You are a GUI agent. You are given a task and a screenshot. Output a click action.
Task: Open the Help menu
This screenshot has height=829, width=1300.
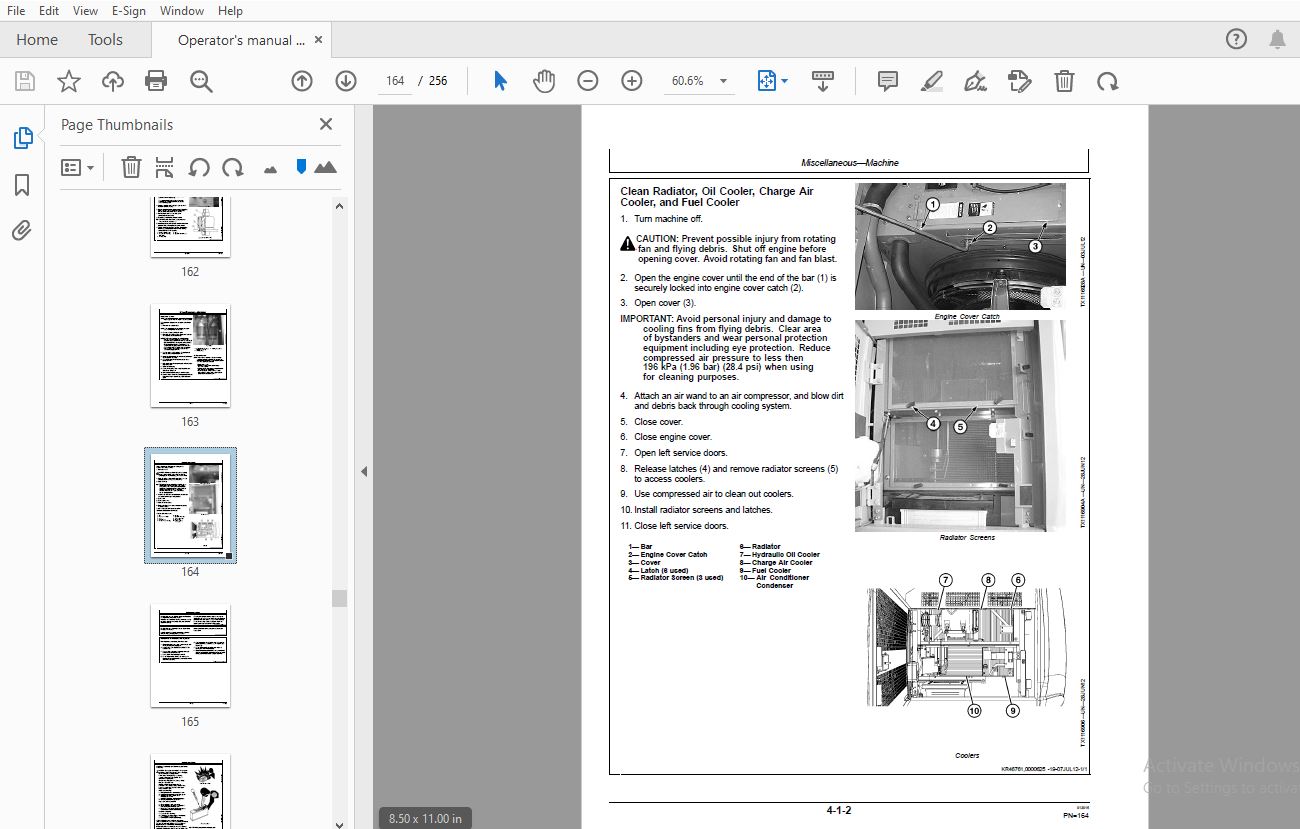click(x=230, y=11)
